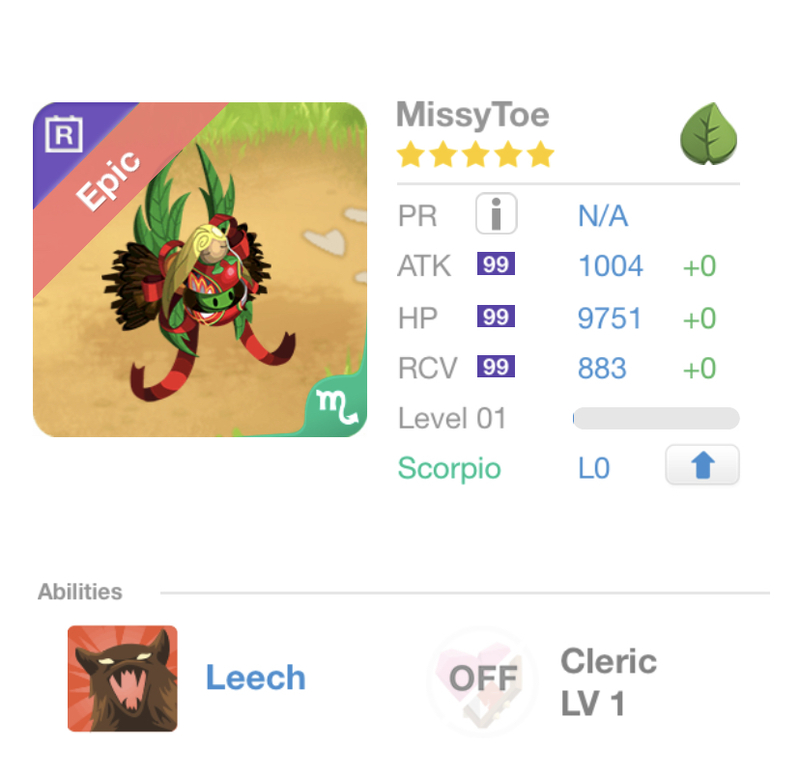Click the purple 99 badge beside HP

(496, 317)
